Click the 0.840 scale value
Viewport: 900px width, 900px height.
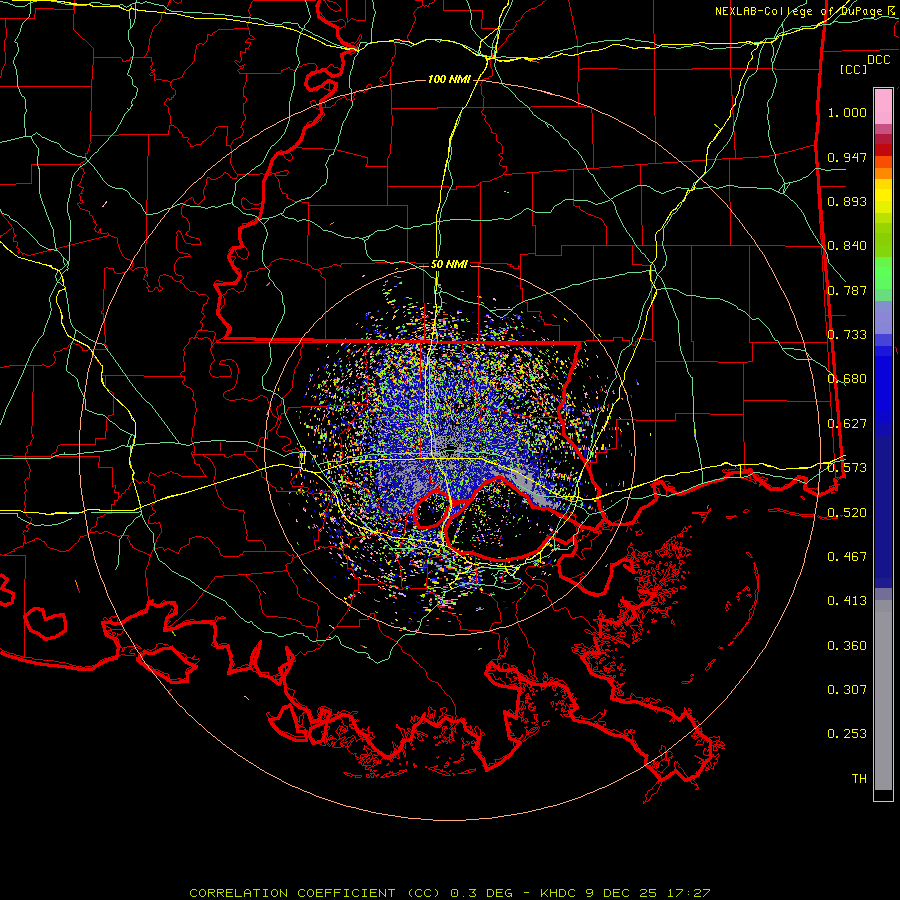[847, 246]
